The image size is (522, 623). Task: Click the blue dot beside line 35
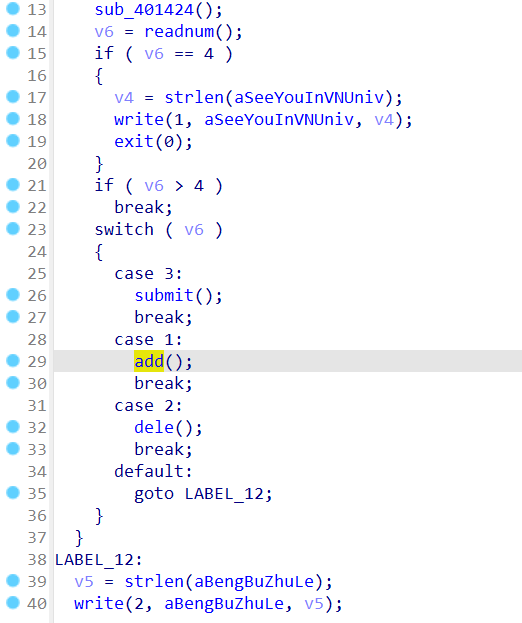pos(13,492)
